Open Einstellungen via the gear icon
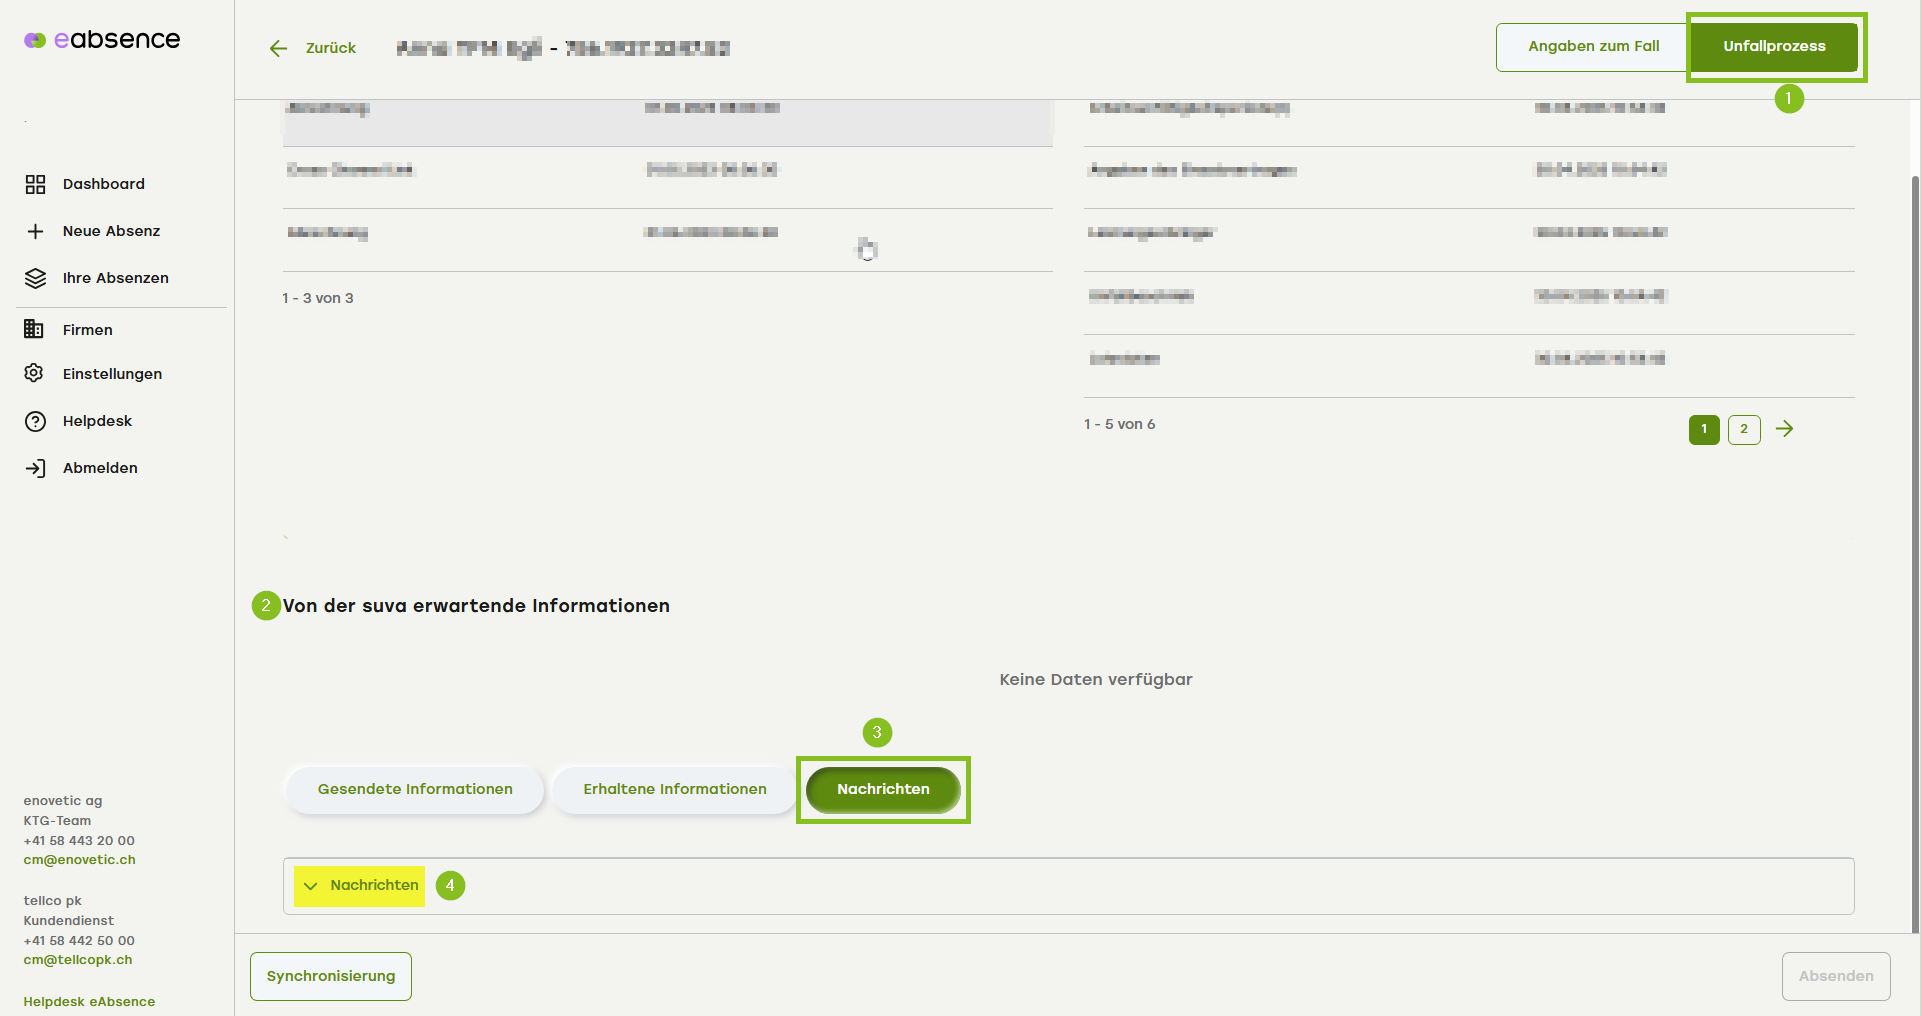Screen dimensions: 1921x1016 [34, 373]
